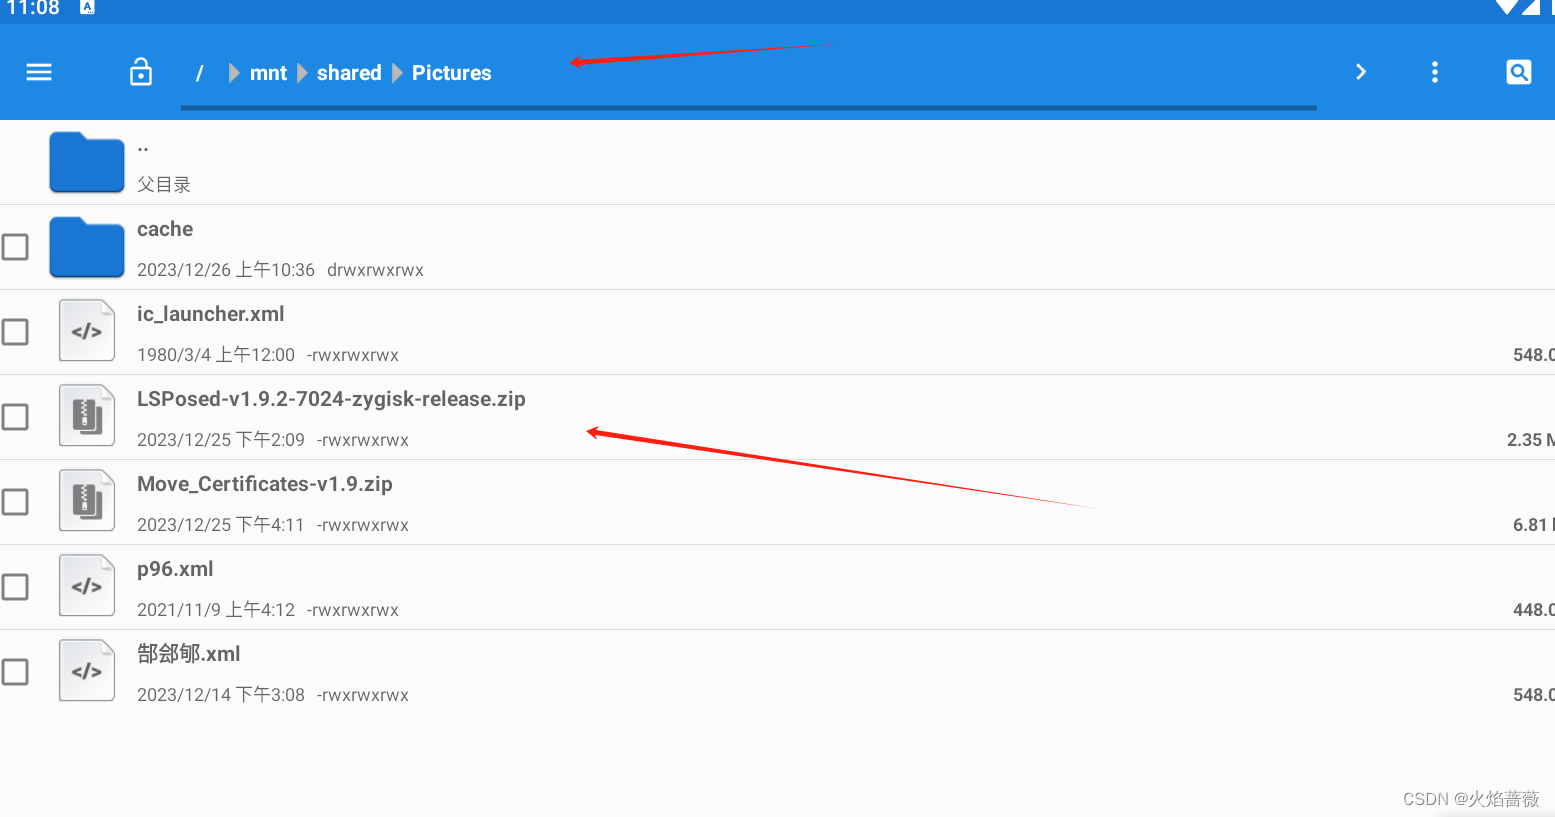Click breadcrumb arrow before Pictures
The width and height of the screenshot is (1555, 817).
tap(397, 73)
